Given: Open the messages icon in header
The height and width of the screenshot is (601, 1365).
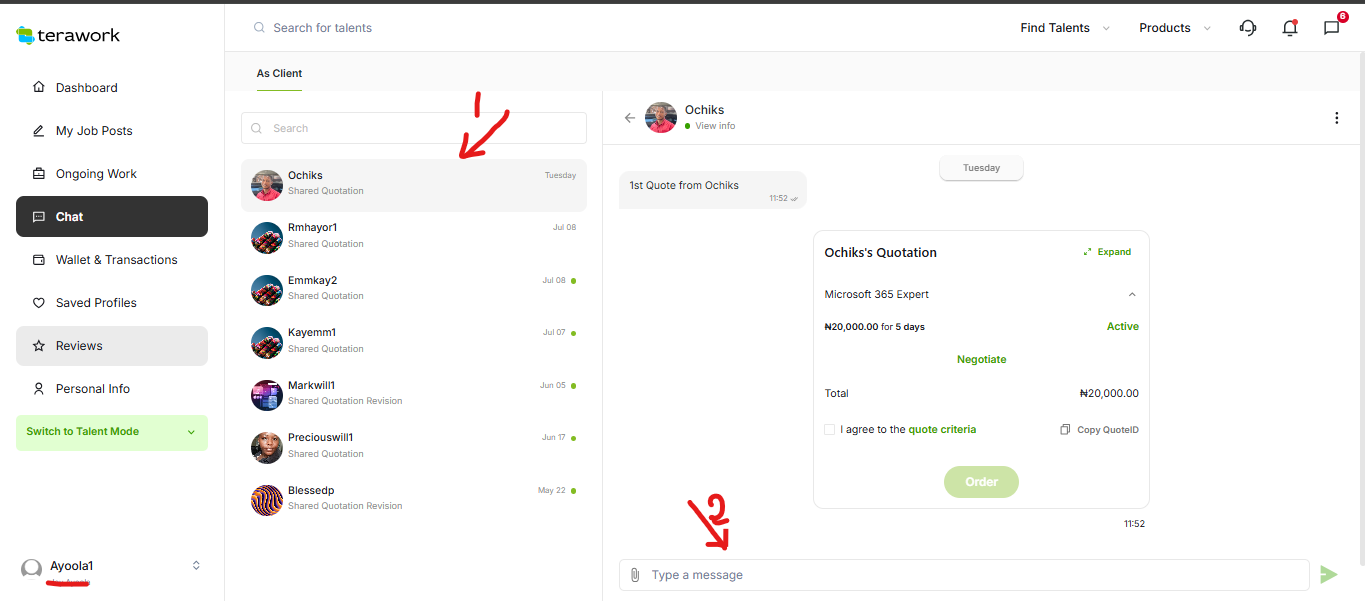Looking at the screenshot, I should point(1331,28).
